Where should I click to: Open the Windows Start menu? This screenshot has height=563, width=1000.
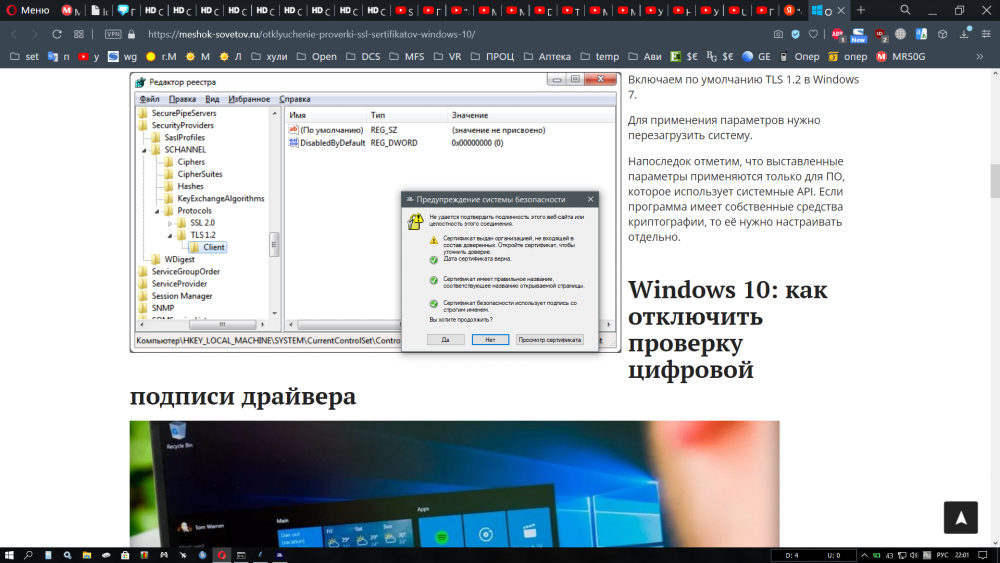click(9, 555)
